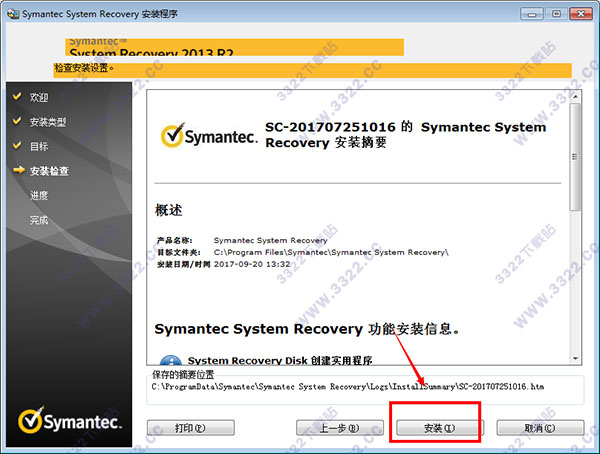The image size is (600, 454).
Task: Click the checkmark beside 安装类型 step
Action: point(17,121)
